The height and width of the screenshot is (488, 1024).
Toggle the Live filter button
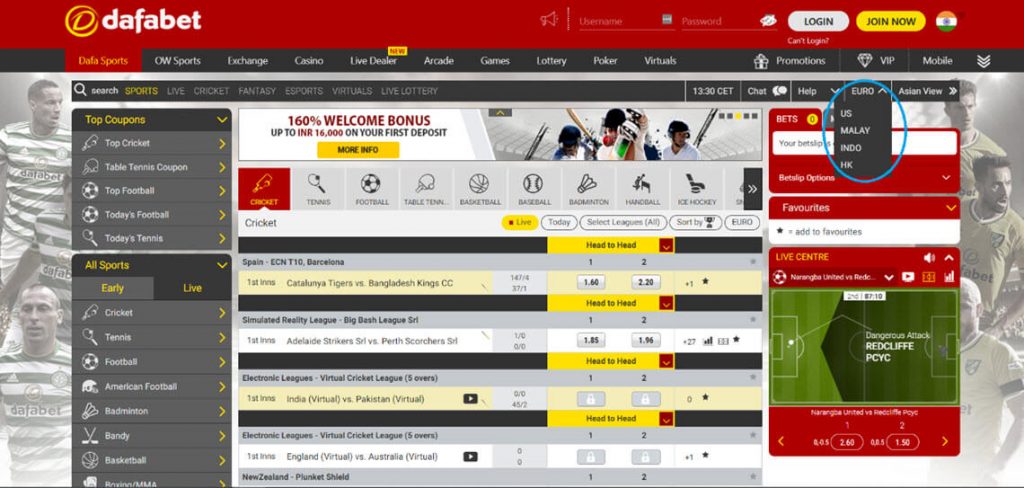[x=520, y=222]
